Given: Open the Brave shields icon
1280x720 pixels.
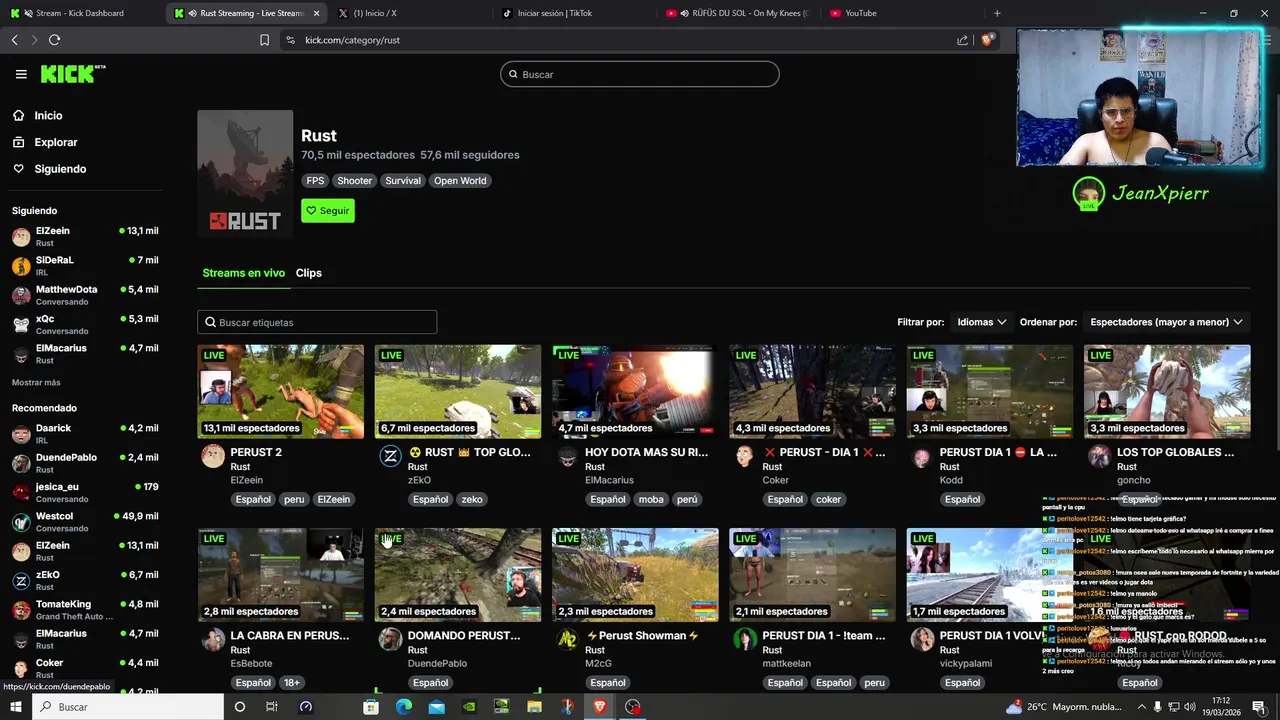Looking at the screenshot, I should [x=987, y=40].
